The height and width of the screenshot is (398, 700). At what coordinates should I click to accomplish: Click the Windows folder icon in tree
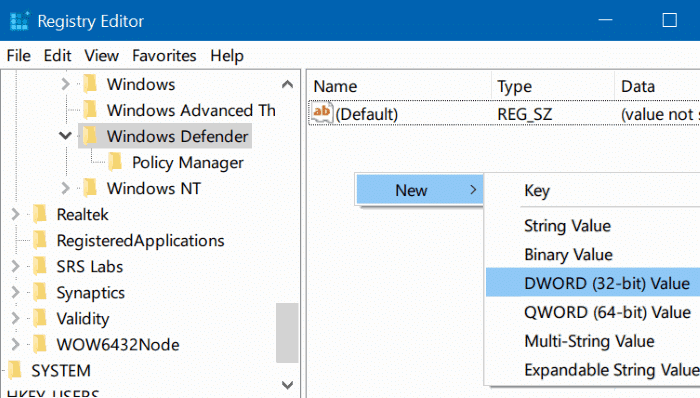pos(90,84)
